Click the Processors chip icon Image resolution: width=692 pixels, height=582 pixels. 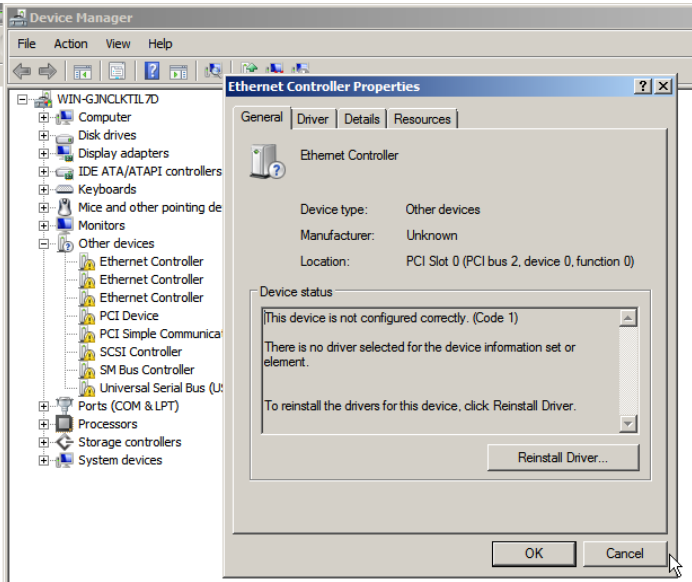64,424
